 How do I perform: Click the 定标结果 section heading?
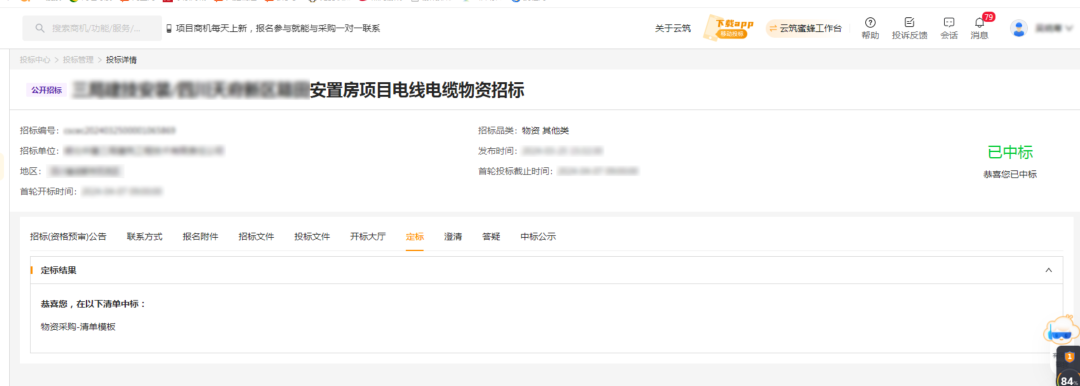tap(59, 270)
